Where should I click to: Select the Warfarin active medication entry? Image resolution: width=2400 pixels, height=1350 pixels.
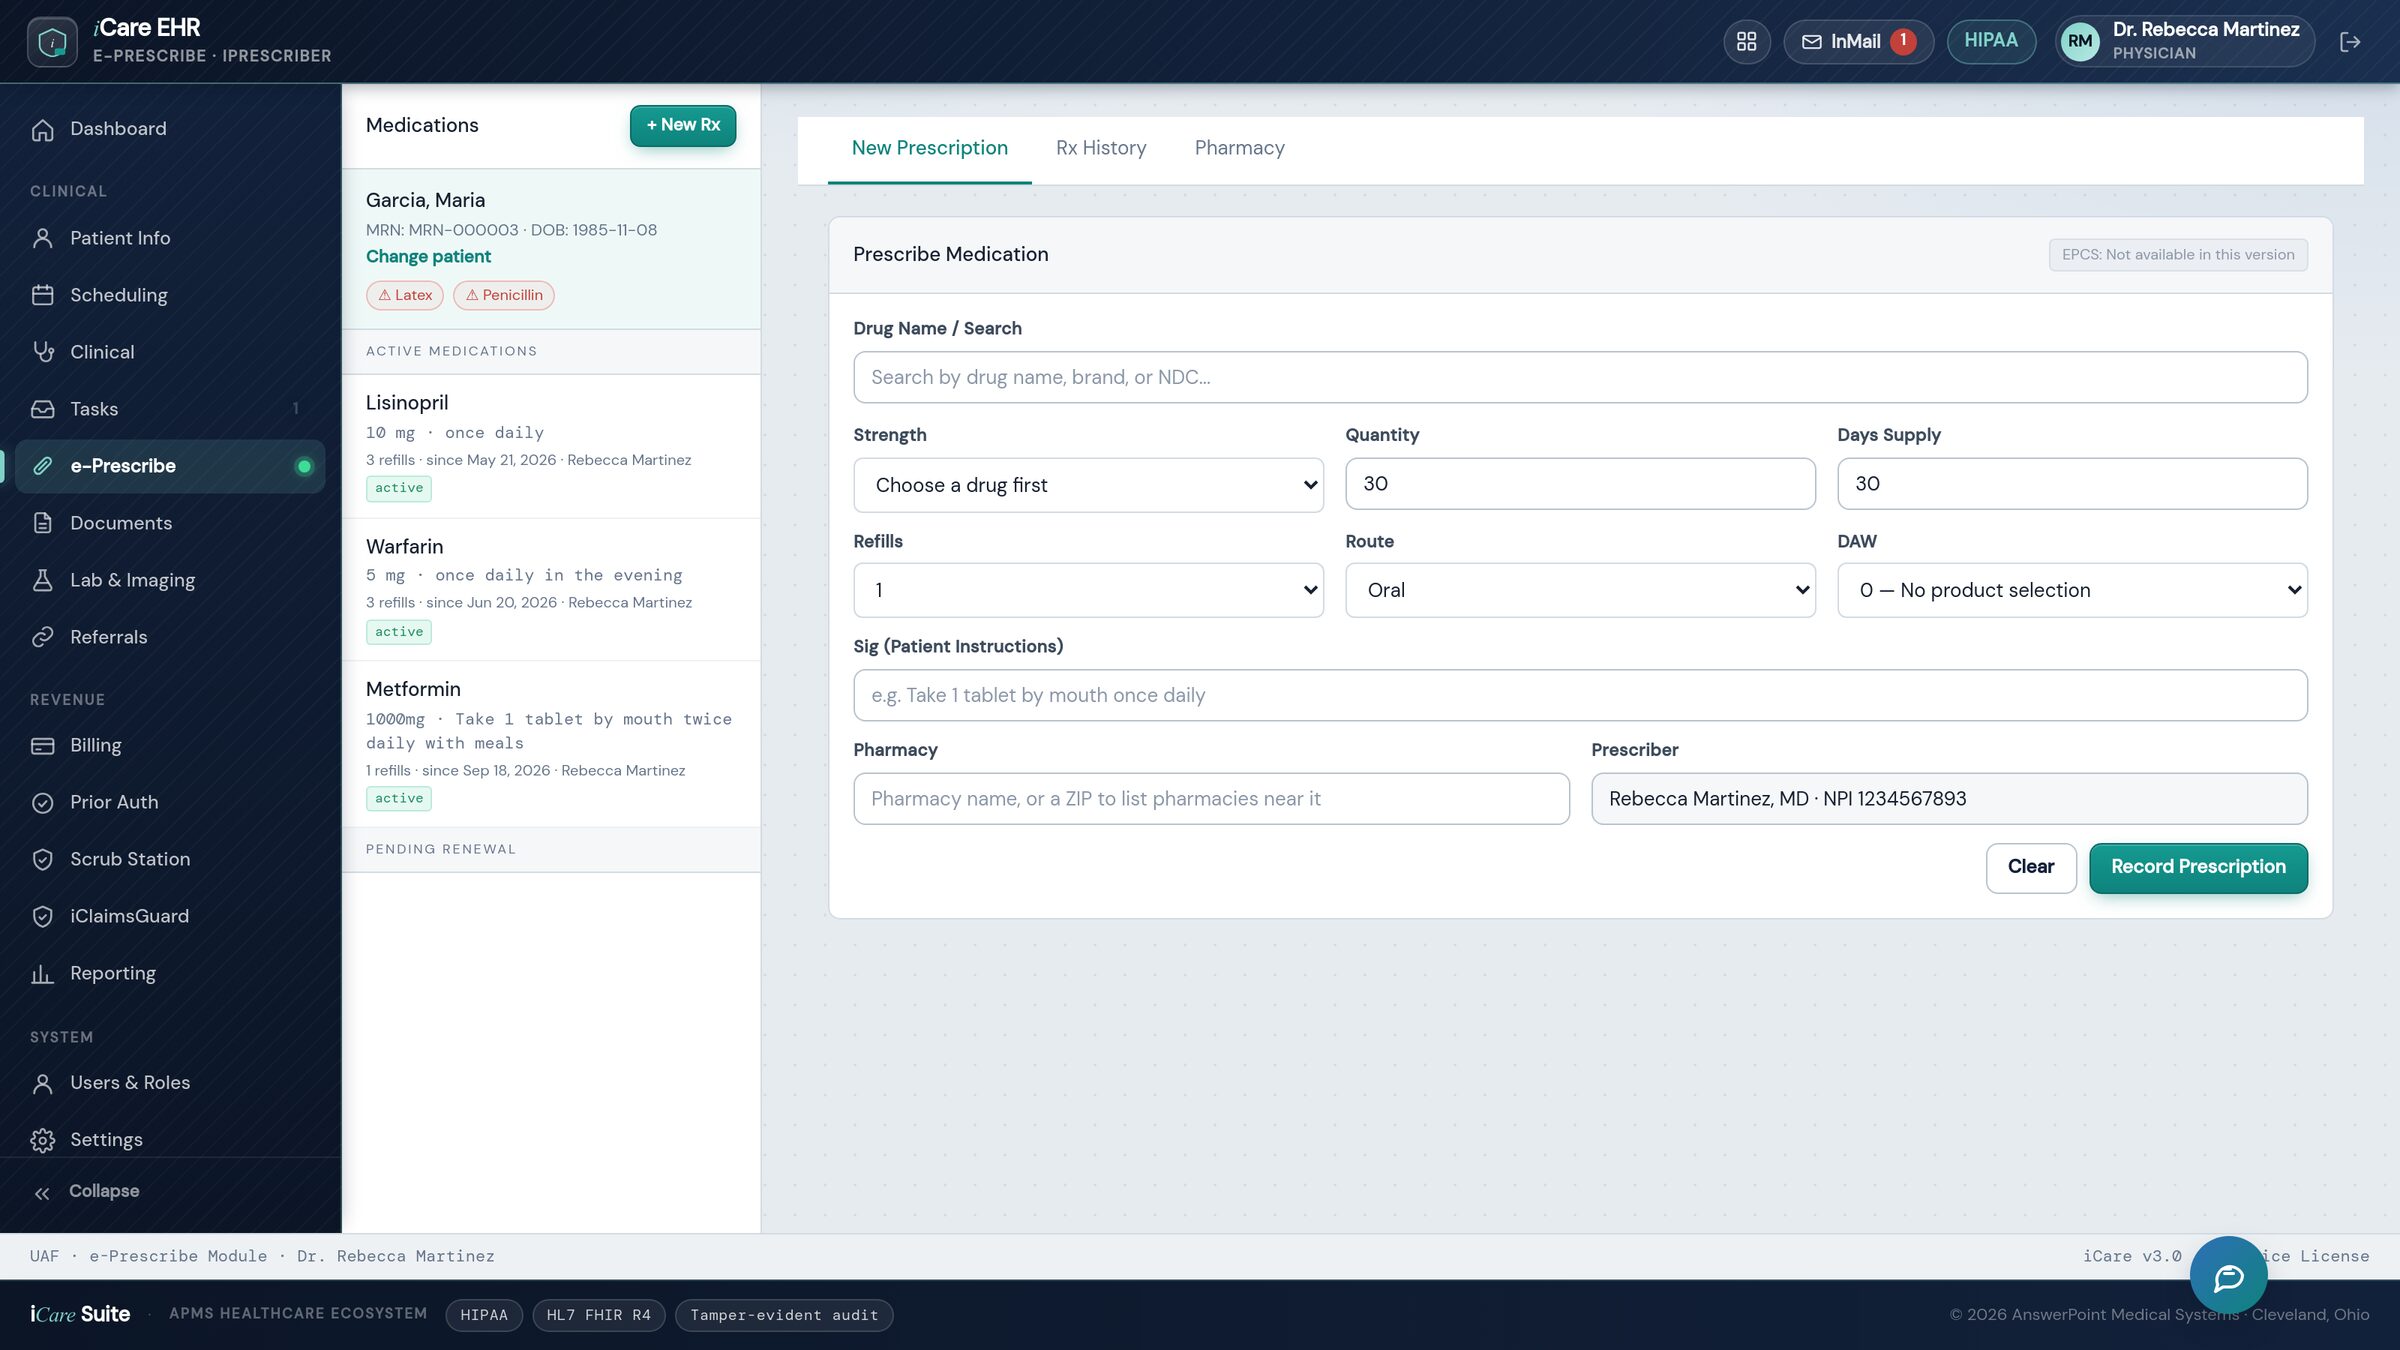pyautogui.click(x=551, y=589)
